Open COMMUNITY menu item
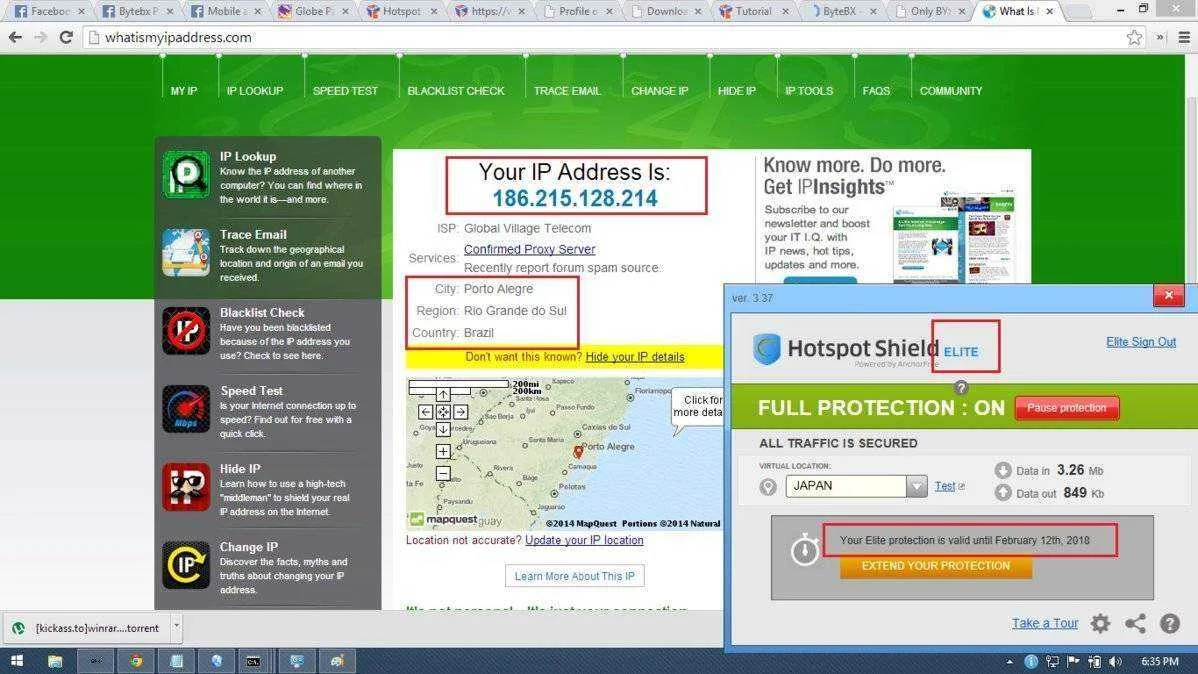The height and width of the screenshot is (674, 1198). click(x=951, y=91)
